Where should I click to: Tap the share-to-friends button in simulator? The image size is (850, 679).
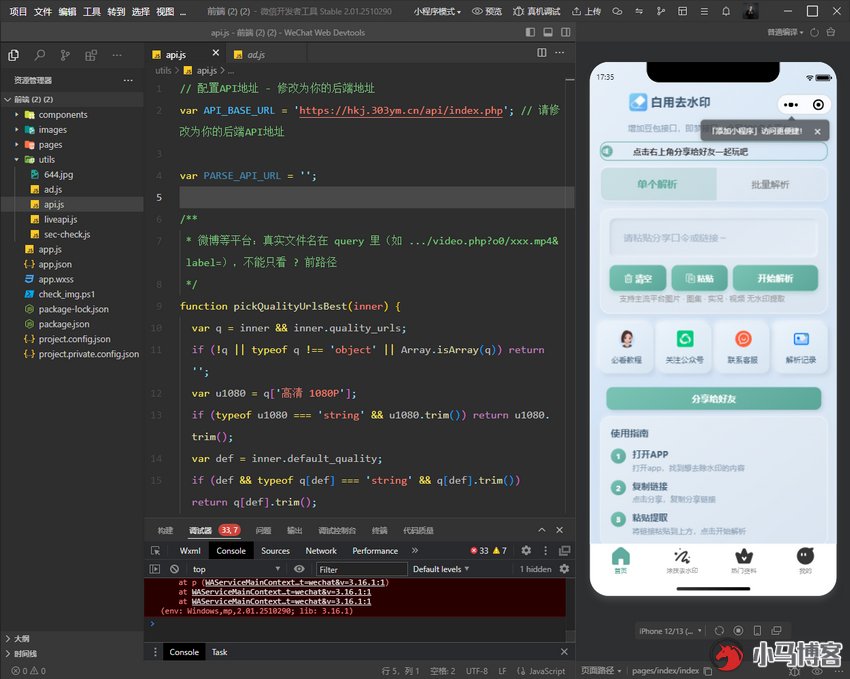[713, 399]
